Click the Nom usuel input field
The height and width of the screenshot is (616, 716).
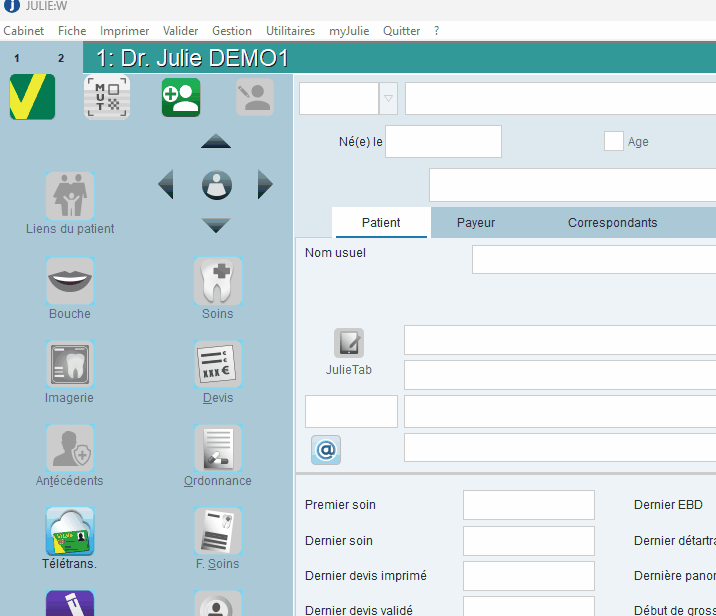(594, 259)
